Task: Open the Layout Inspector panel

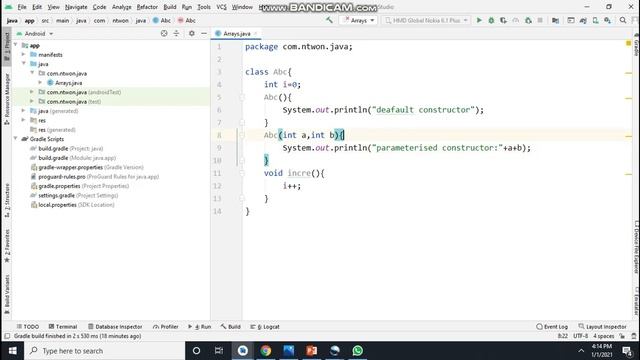Action: pyautogui.click(x=602, y=327)
